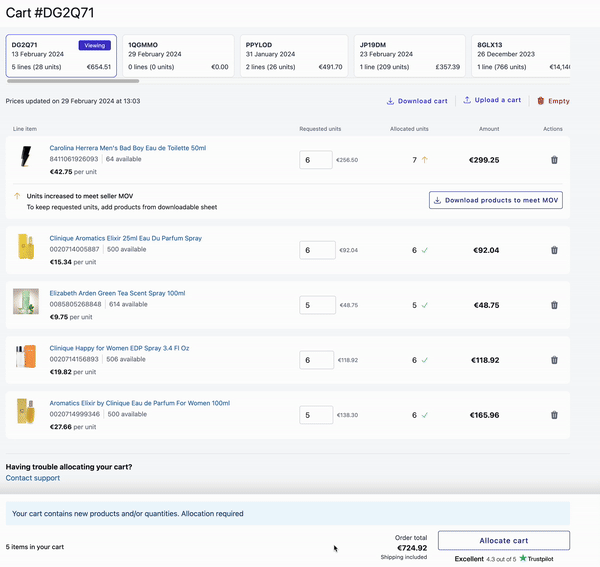
Task: Open the Contact support link
Action: (x=33, y=478)
